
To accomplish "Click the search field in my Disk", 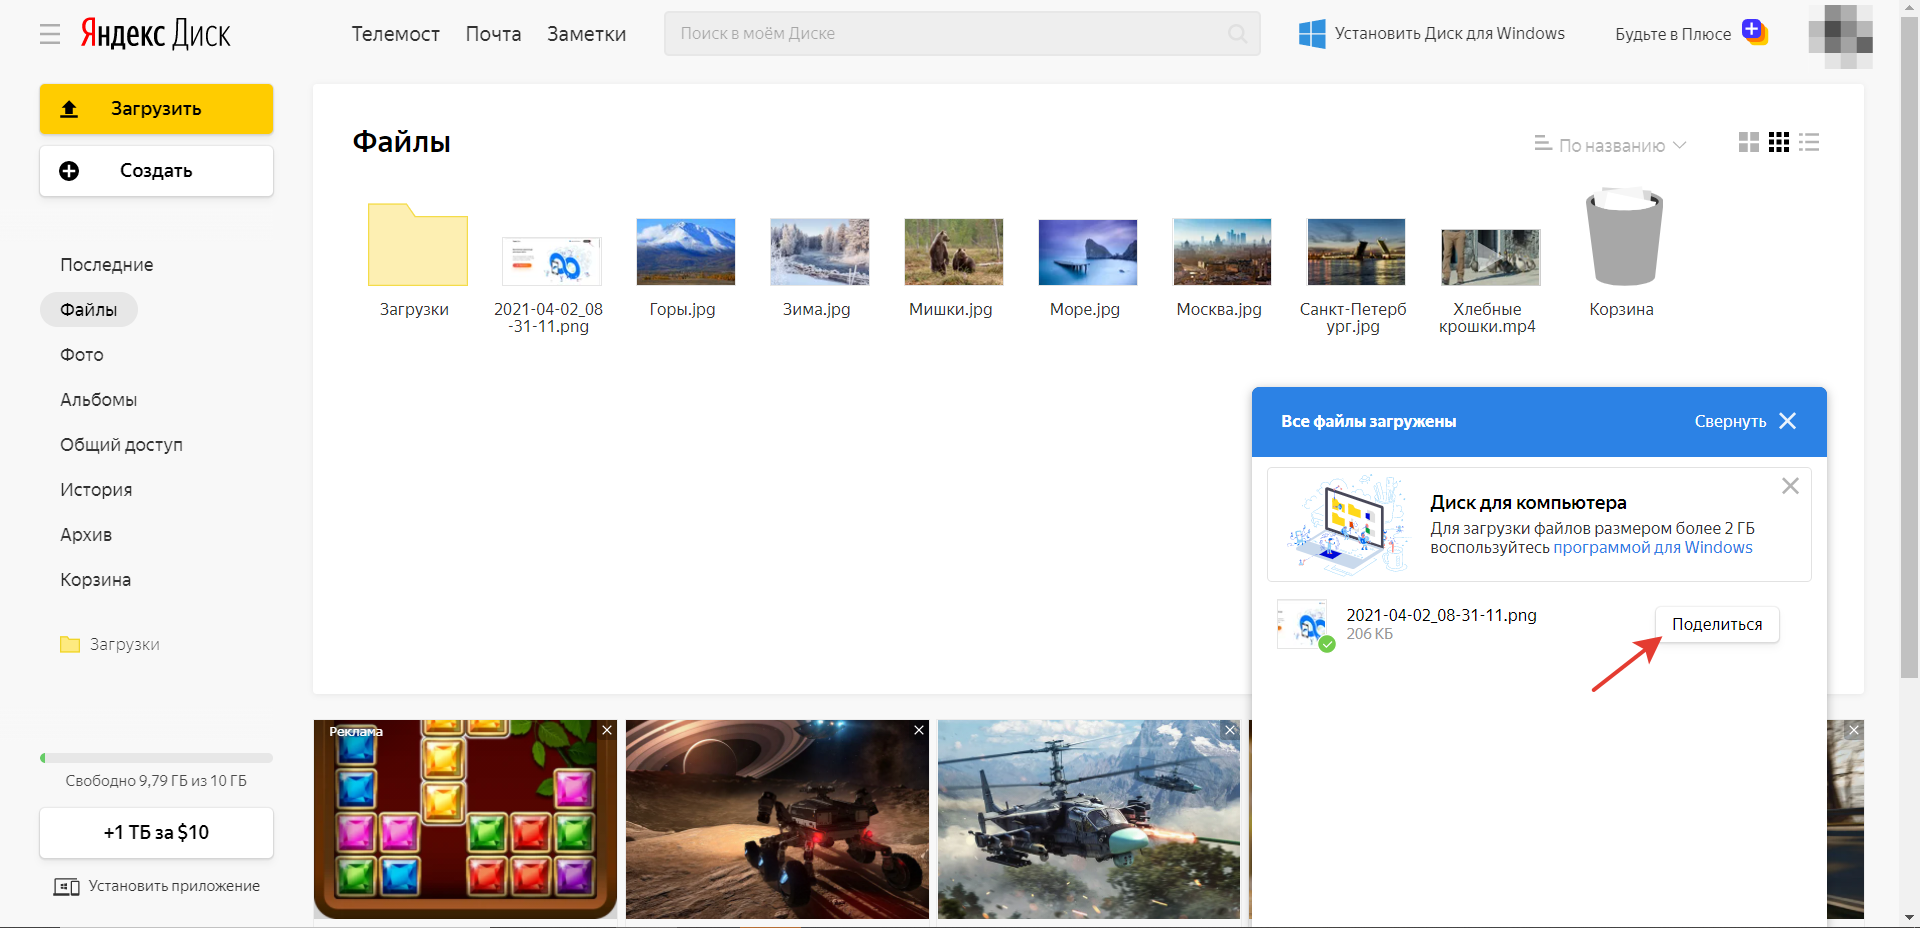I will [x=950, y=34].
